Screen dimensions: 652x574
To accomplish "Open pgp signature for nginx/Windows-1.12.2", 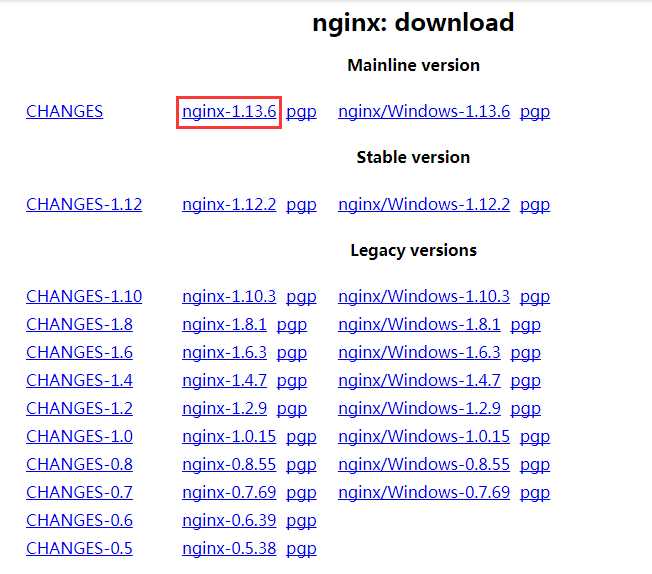I will point(535,205).
